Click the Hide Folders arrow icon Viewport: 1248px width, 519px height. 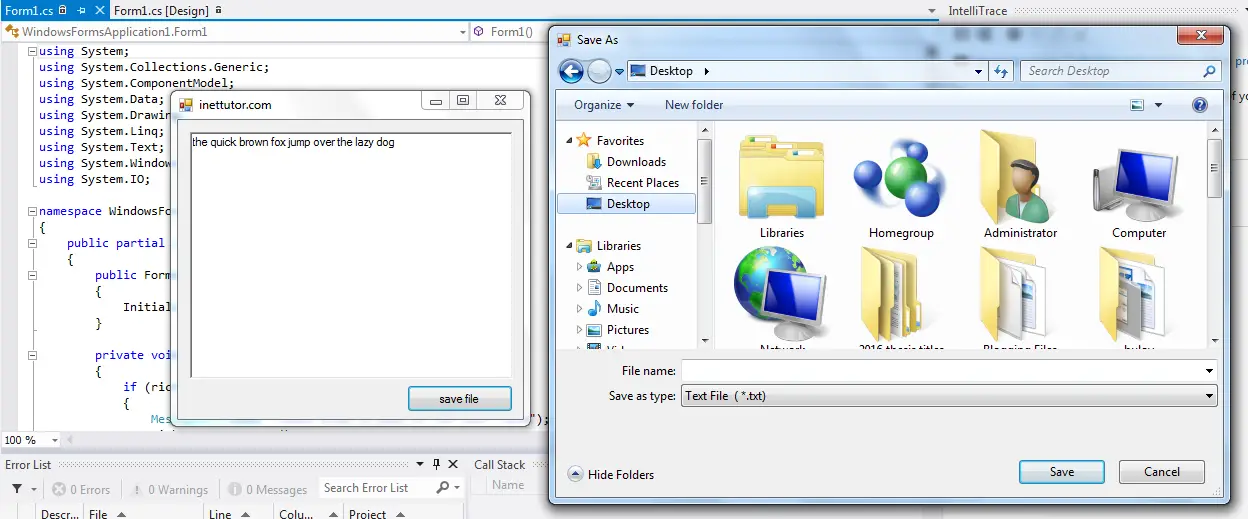(575, 474)
